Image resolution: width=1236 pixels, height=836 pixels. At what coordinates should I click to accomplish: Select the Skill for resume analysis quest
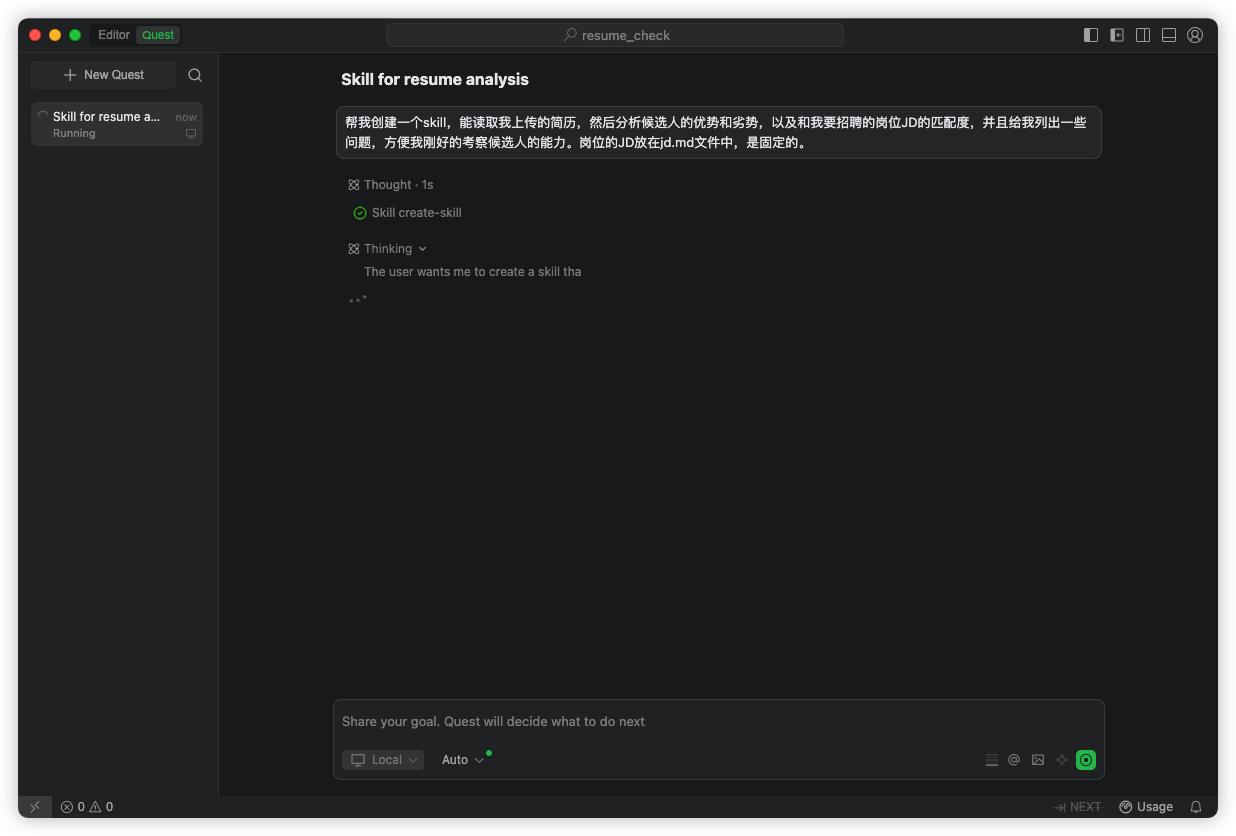[117, 124]
